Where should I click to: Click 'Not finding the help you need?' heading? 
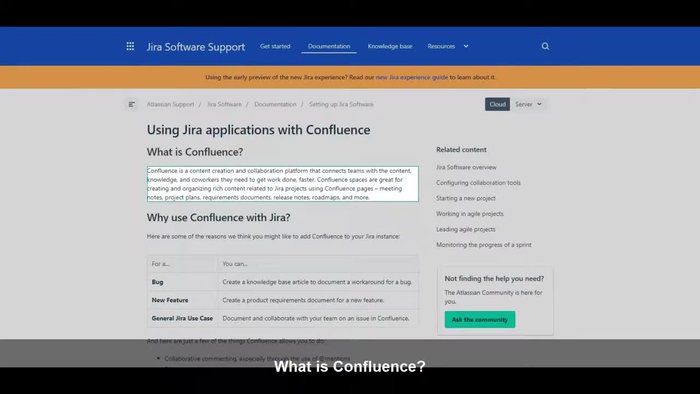pos(494,278)
